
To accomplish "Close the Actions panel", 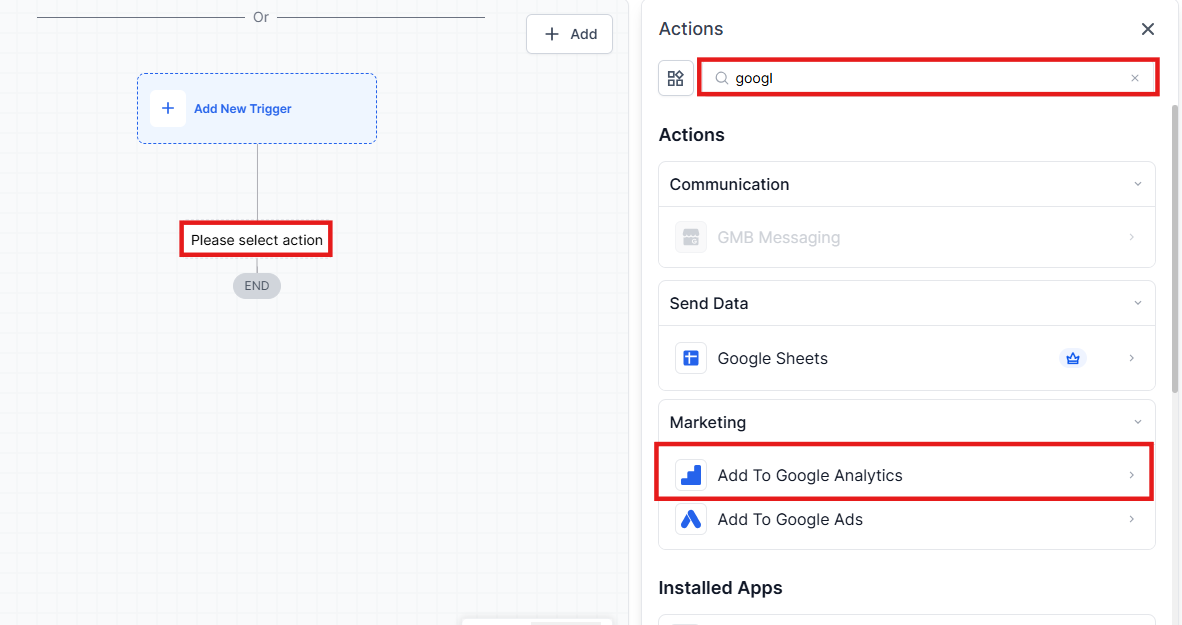I will point(1147,29).
